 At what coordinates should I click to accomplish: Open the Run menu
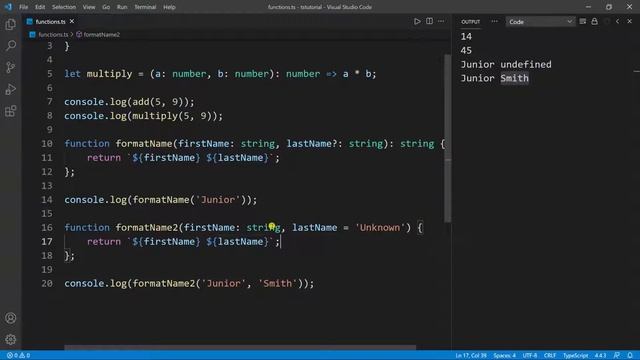click(x=122, y=7)
